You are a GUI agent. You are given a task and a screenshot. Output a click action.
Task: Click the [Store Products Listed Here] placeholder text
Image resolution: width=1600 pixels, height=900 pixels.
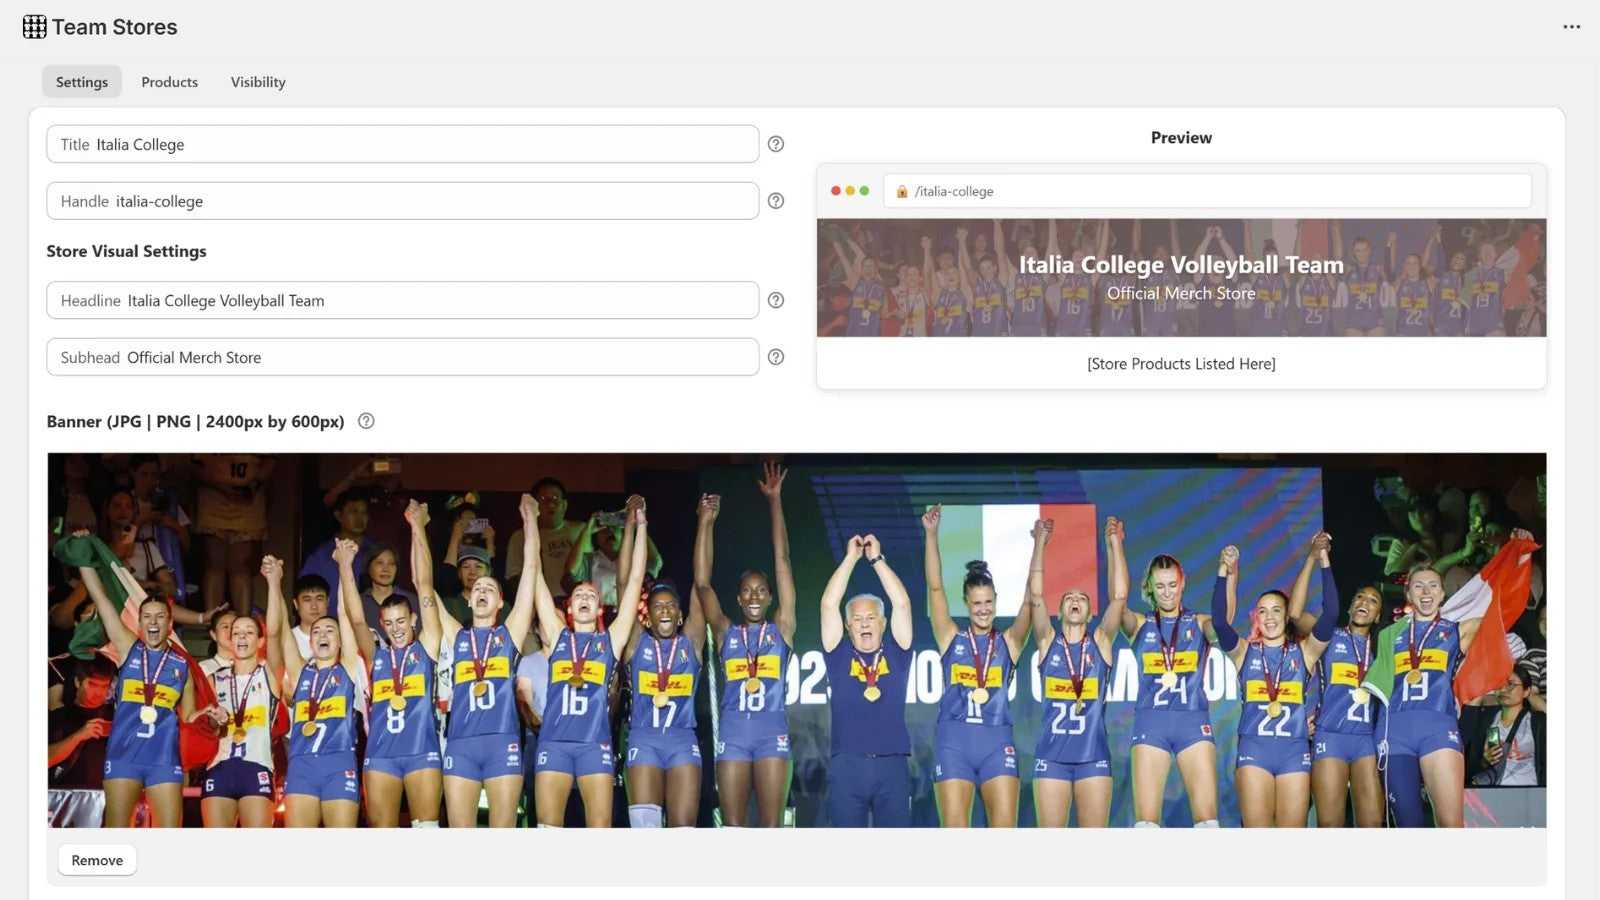click(x=1182, y=364)
